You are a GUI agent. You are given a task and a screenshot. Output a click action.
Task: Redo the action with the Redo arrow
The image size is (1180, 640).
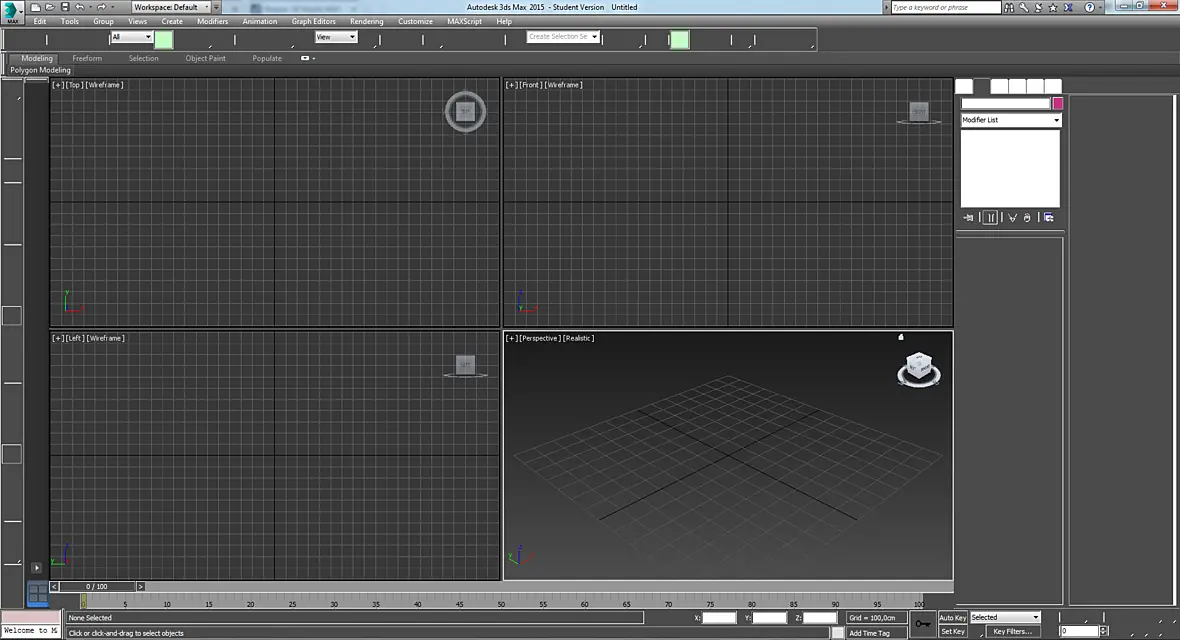click(x=102, y=7)
